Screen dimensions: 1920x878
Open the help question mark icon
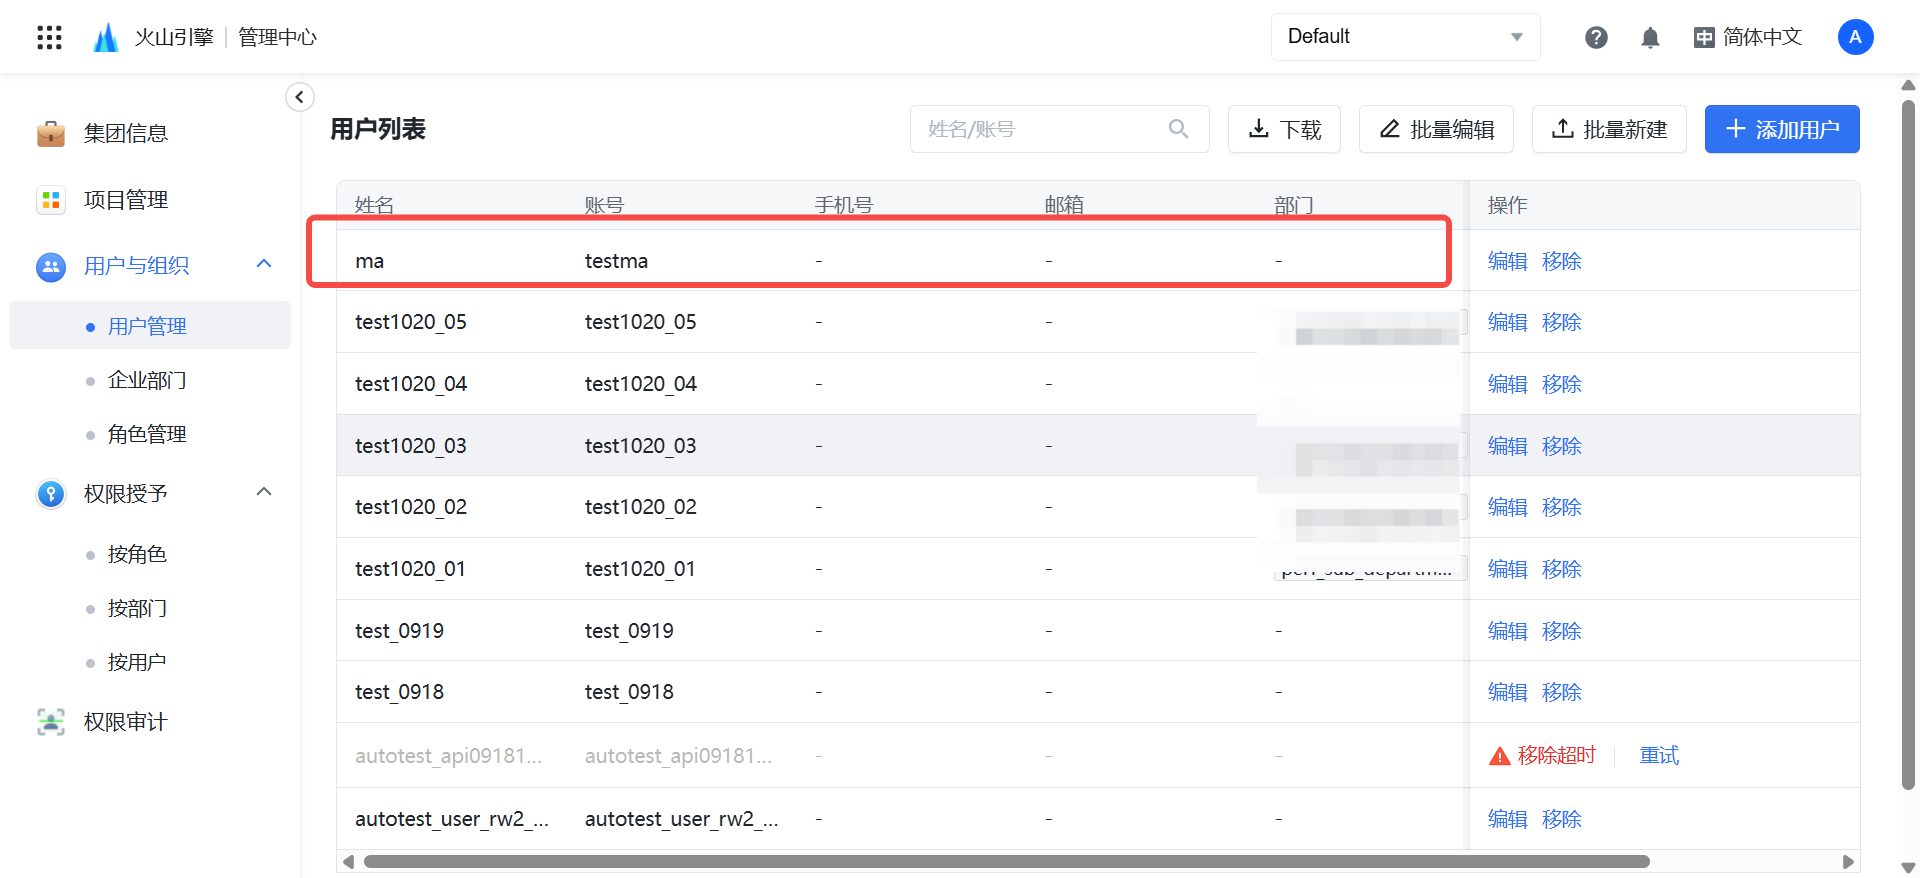click(1596, 37)
